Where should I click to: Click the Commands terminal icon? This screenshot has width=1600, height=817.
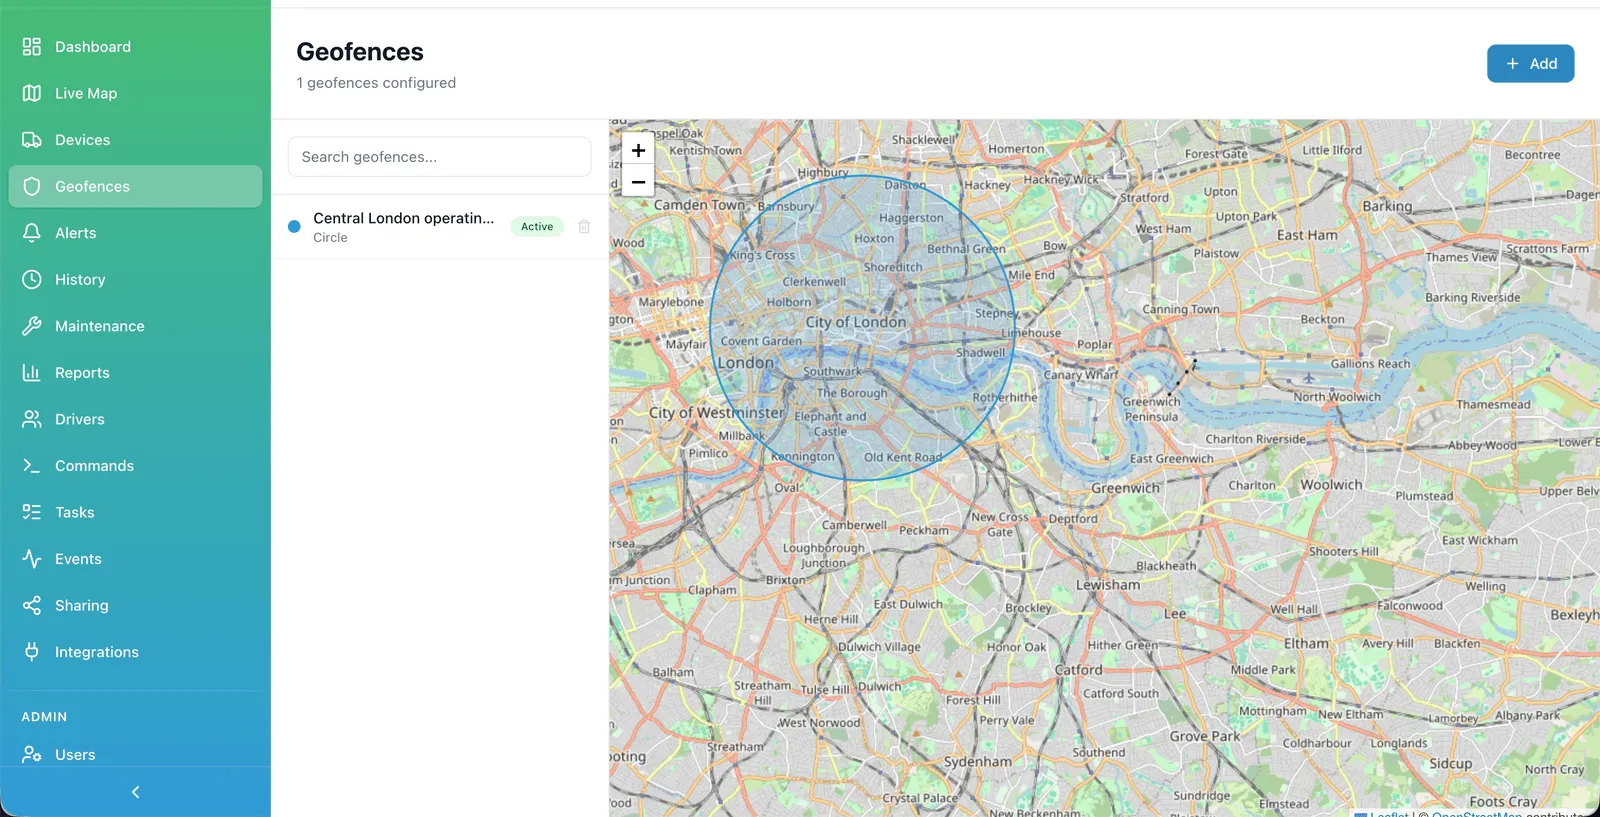tap(32, 466)
